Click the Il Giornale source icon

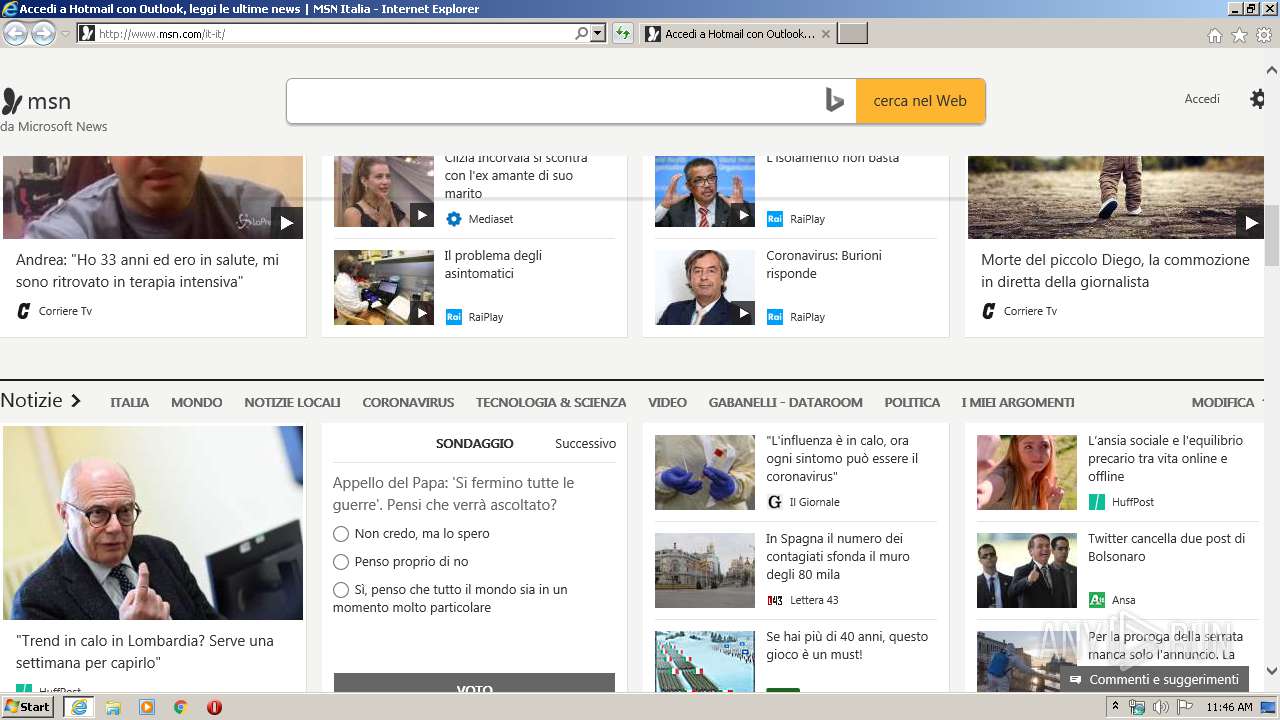point(774,502)
